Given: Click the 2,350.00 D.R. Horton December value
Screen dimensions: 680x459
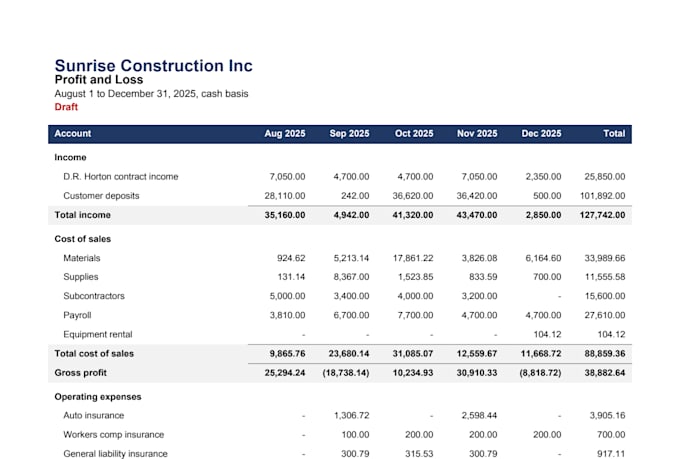Looking at the screenshot, I should point(543,177).
